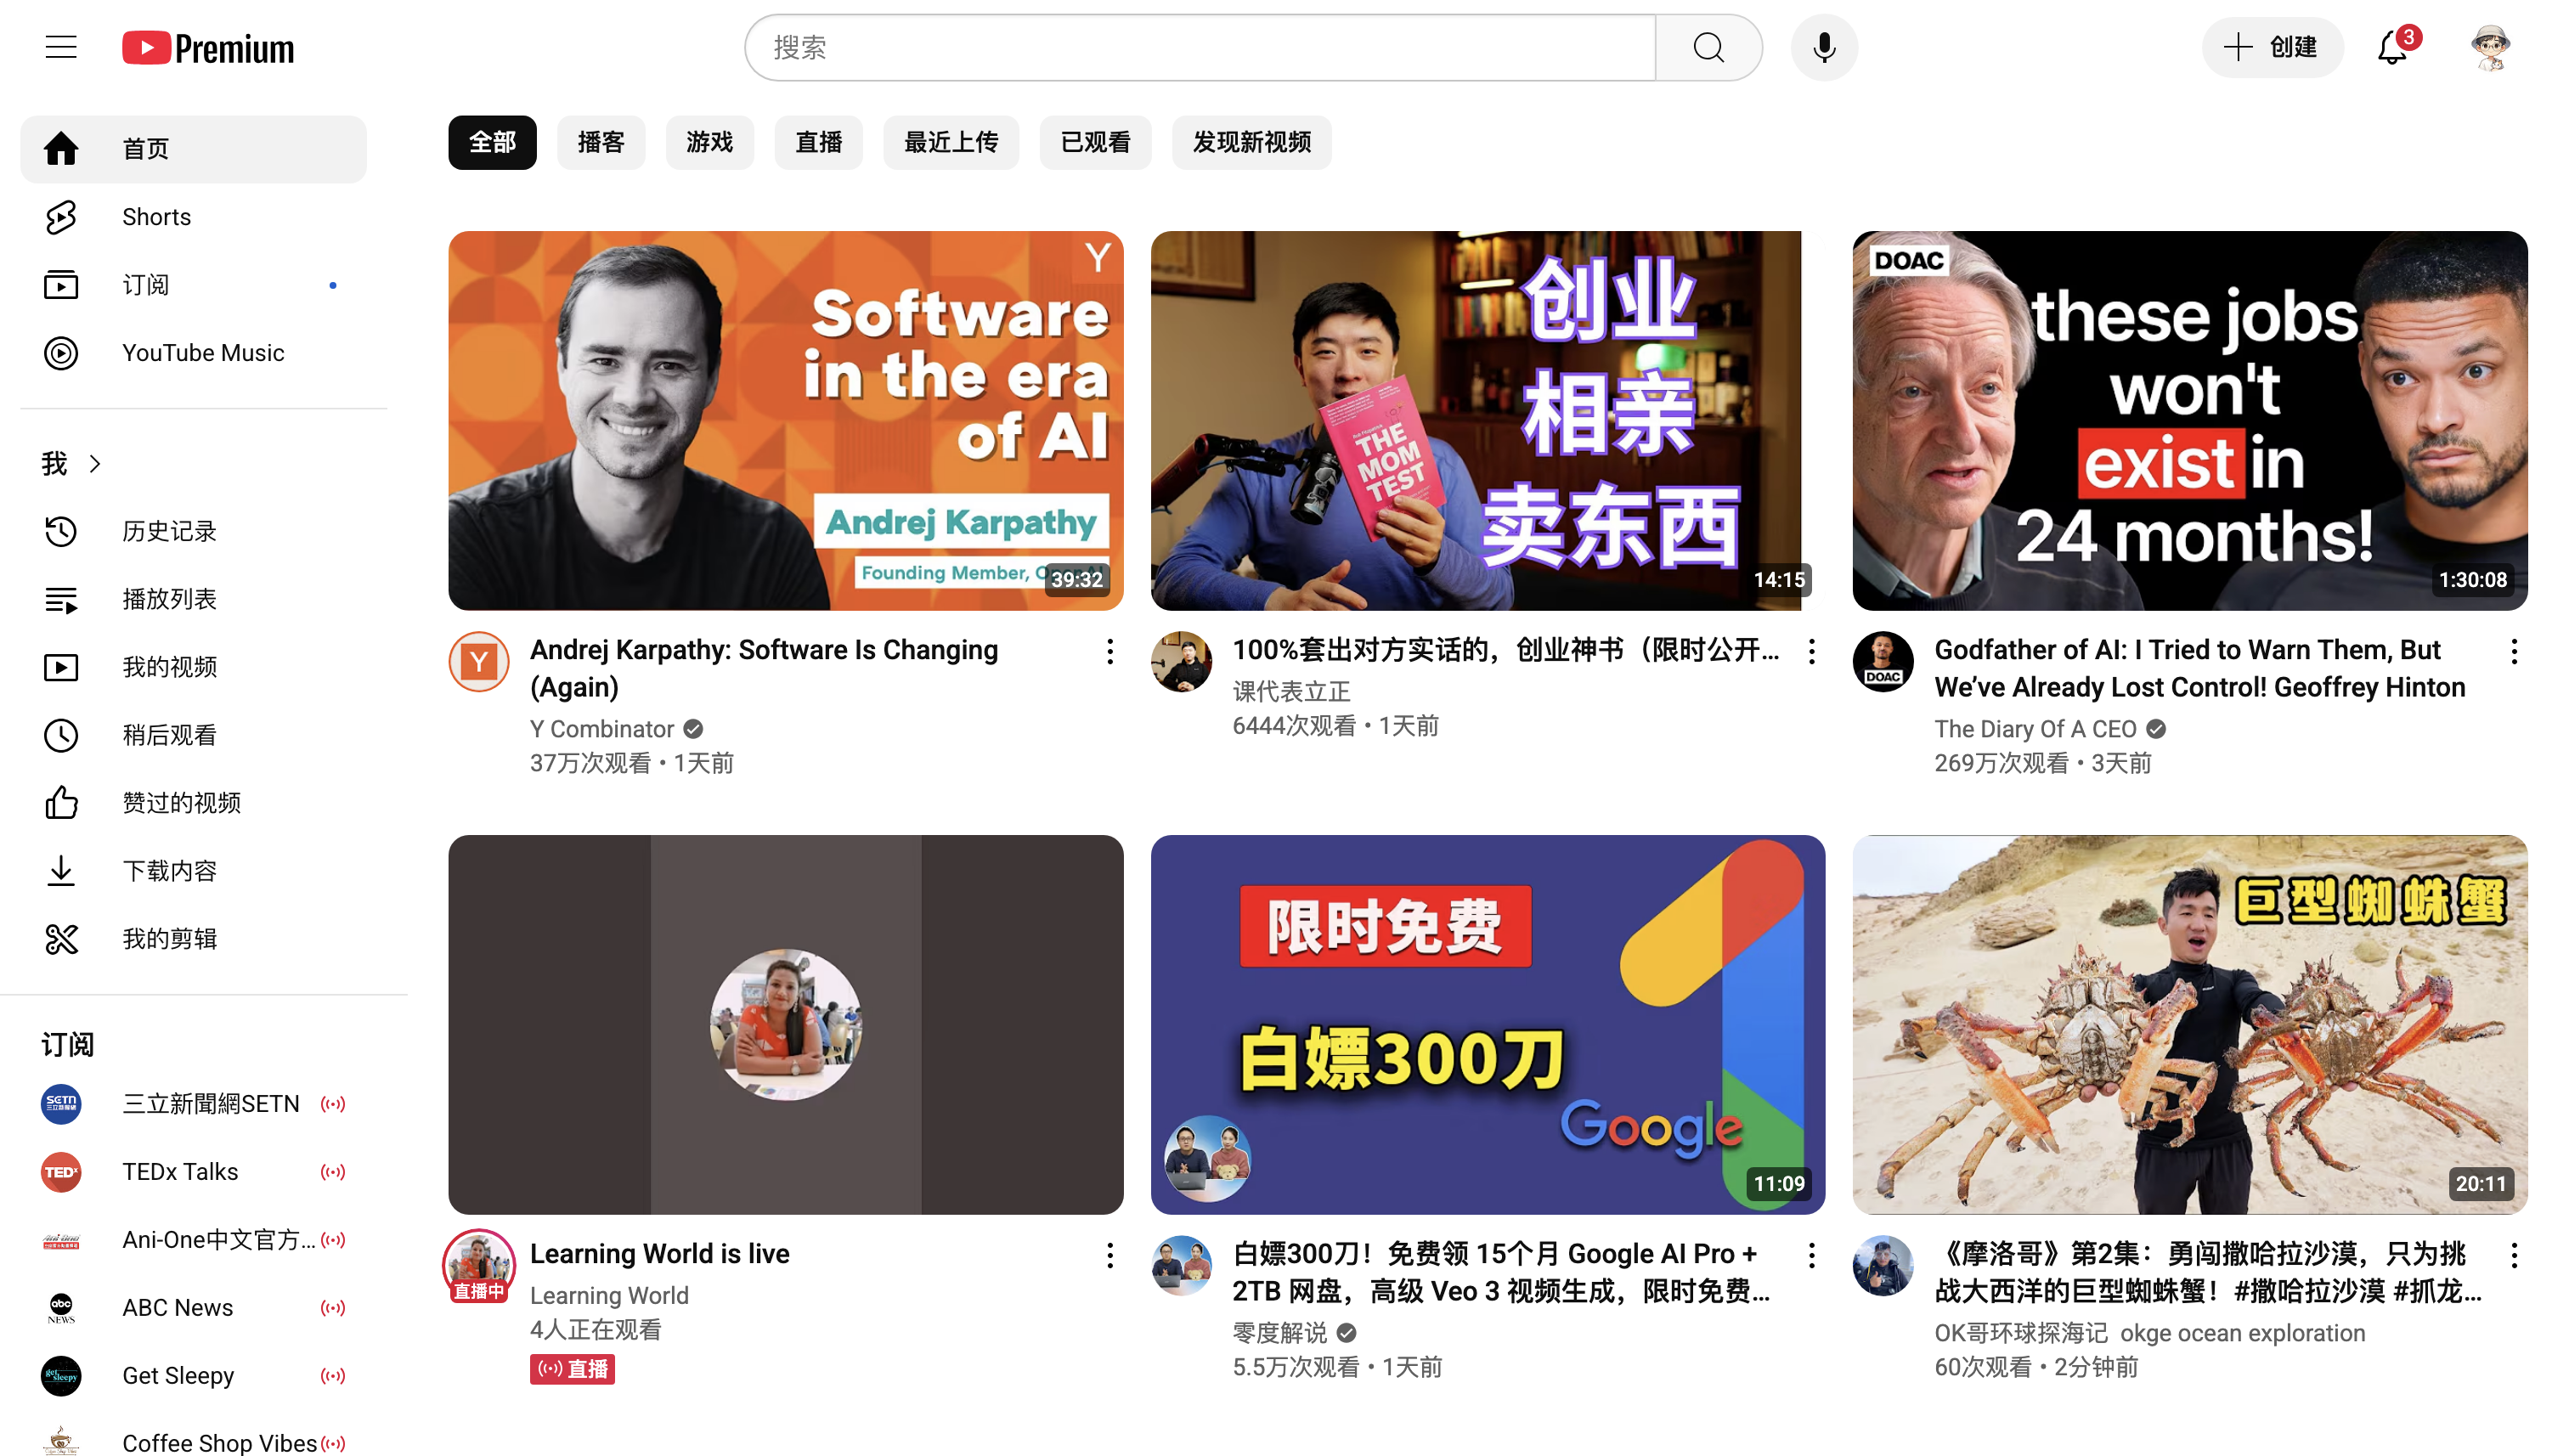Open the 零度解说 channel name link
2569x1456 pixels.
pos(1279,1333)
